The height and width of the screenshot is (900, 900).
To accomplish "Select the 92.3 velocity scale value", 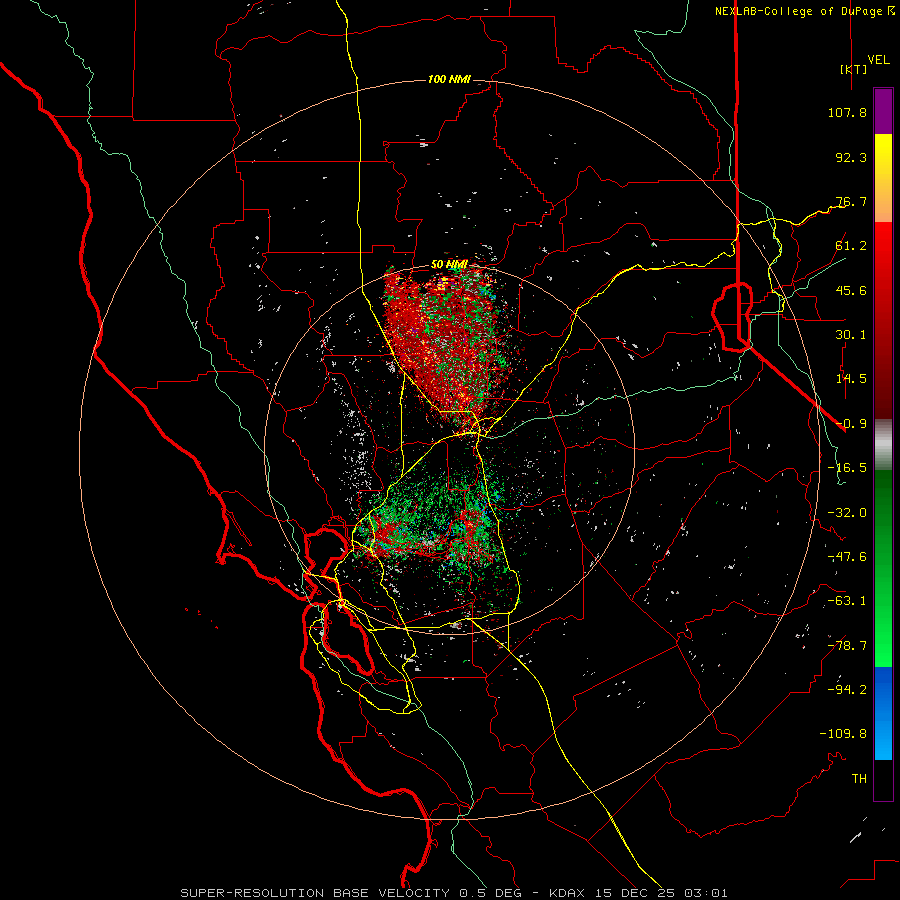I will (851, 157).
